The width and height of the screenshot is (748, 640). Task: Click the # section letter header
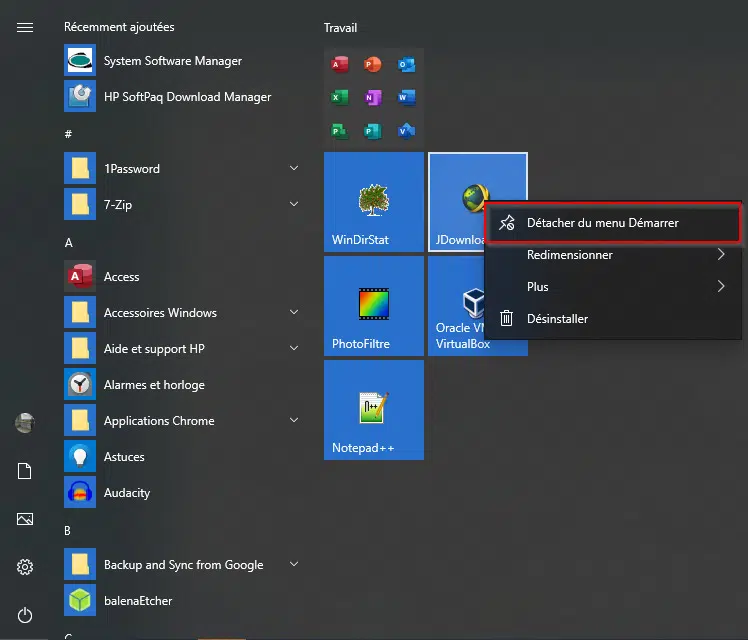click(x=68, y=134)
